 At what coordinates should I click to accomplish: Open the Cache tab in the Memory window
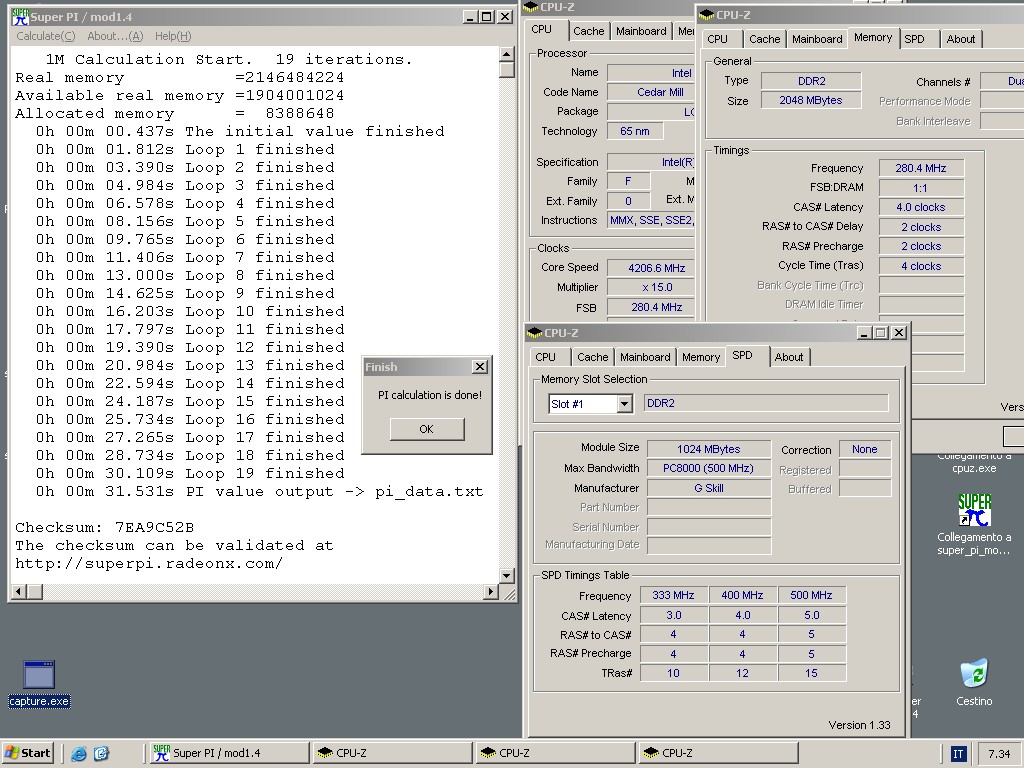click(x=764, y=39)
